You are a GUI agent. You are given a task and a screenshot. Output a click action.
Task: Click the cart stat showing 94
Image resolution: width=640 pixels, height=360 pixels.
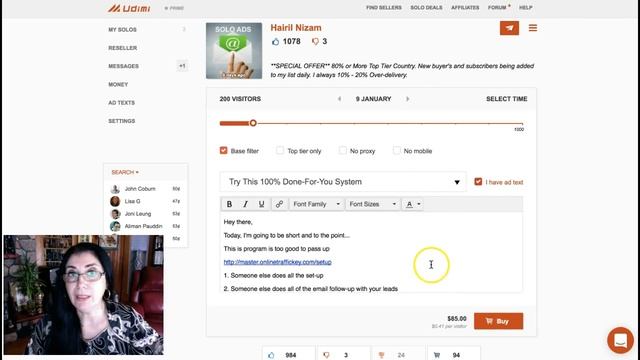pos(454,355)
